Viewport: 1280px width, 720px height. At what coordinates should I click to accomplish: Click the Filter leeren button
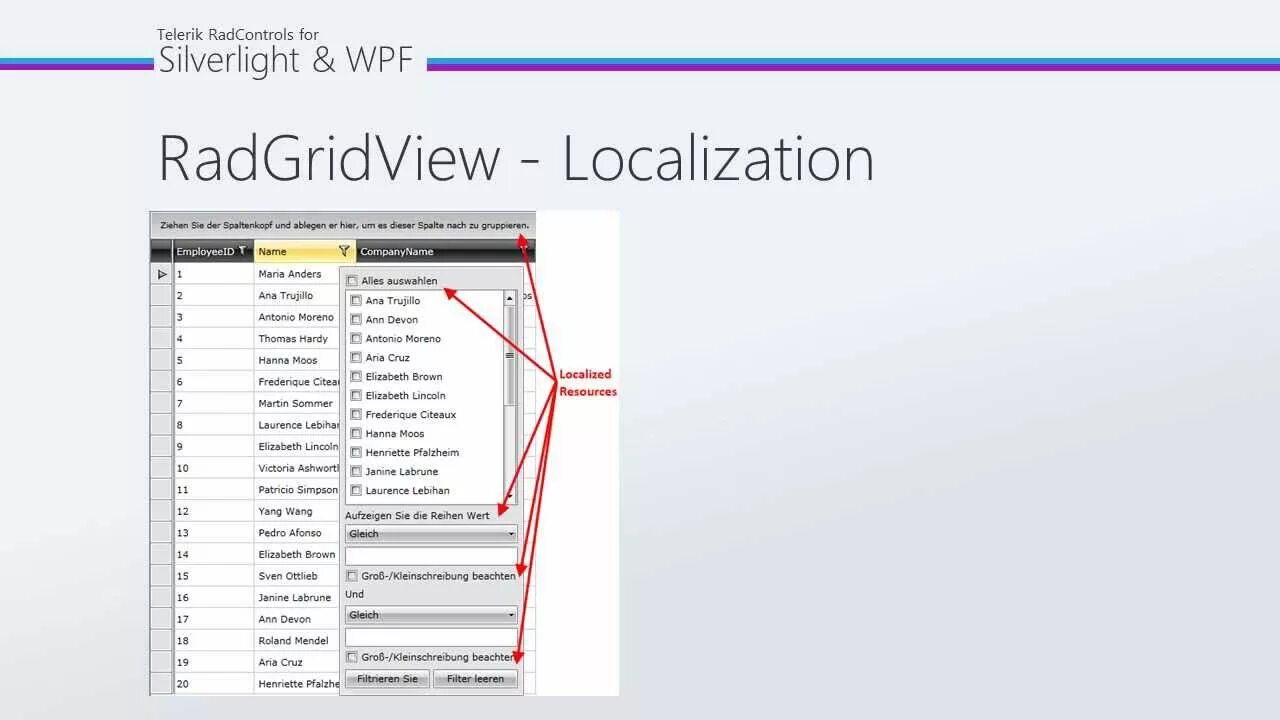coord(475,679)
